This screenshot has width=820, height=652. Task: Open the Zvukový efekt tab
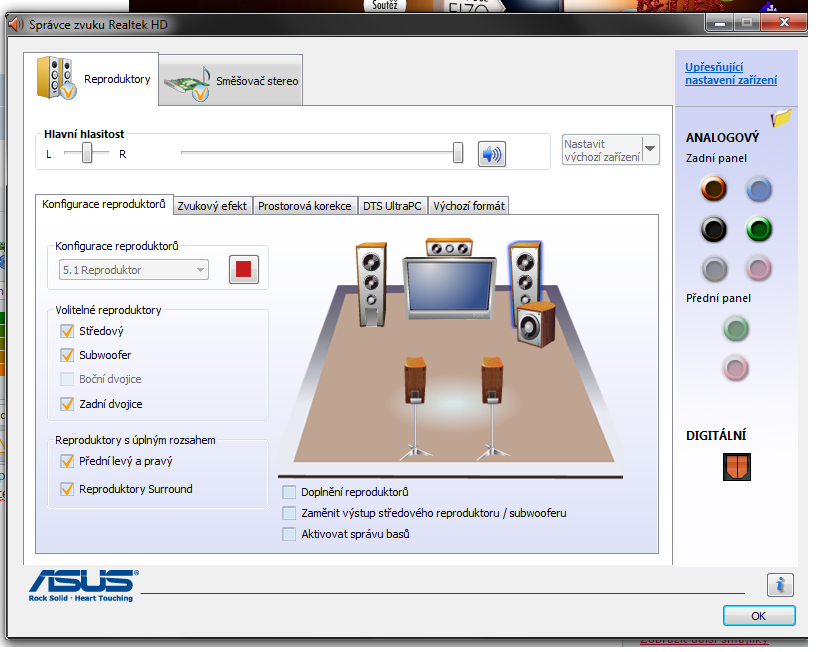(212, 206)
